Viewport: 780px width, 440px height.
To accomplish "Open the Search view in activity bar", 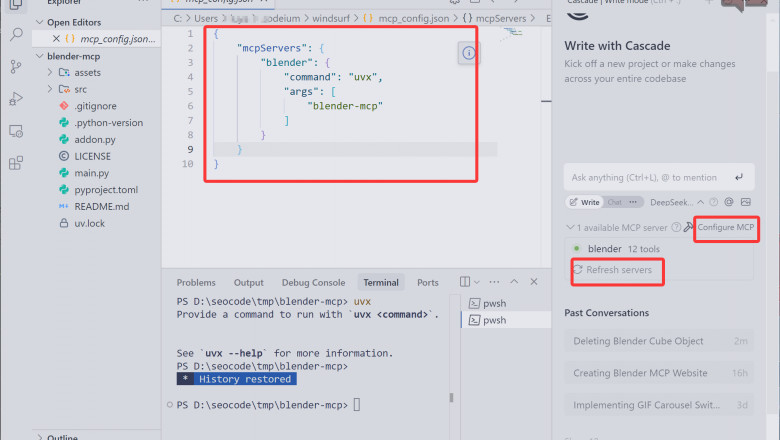I will click(16, 34).
